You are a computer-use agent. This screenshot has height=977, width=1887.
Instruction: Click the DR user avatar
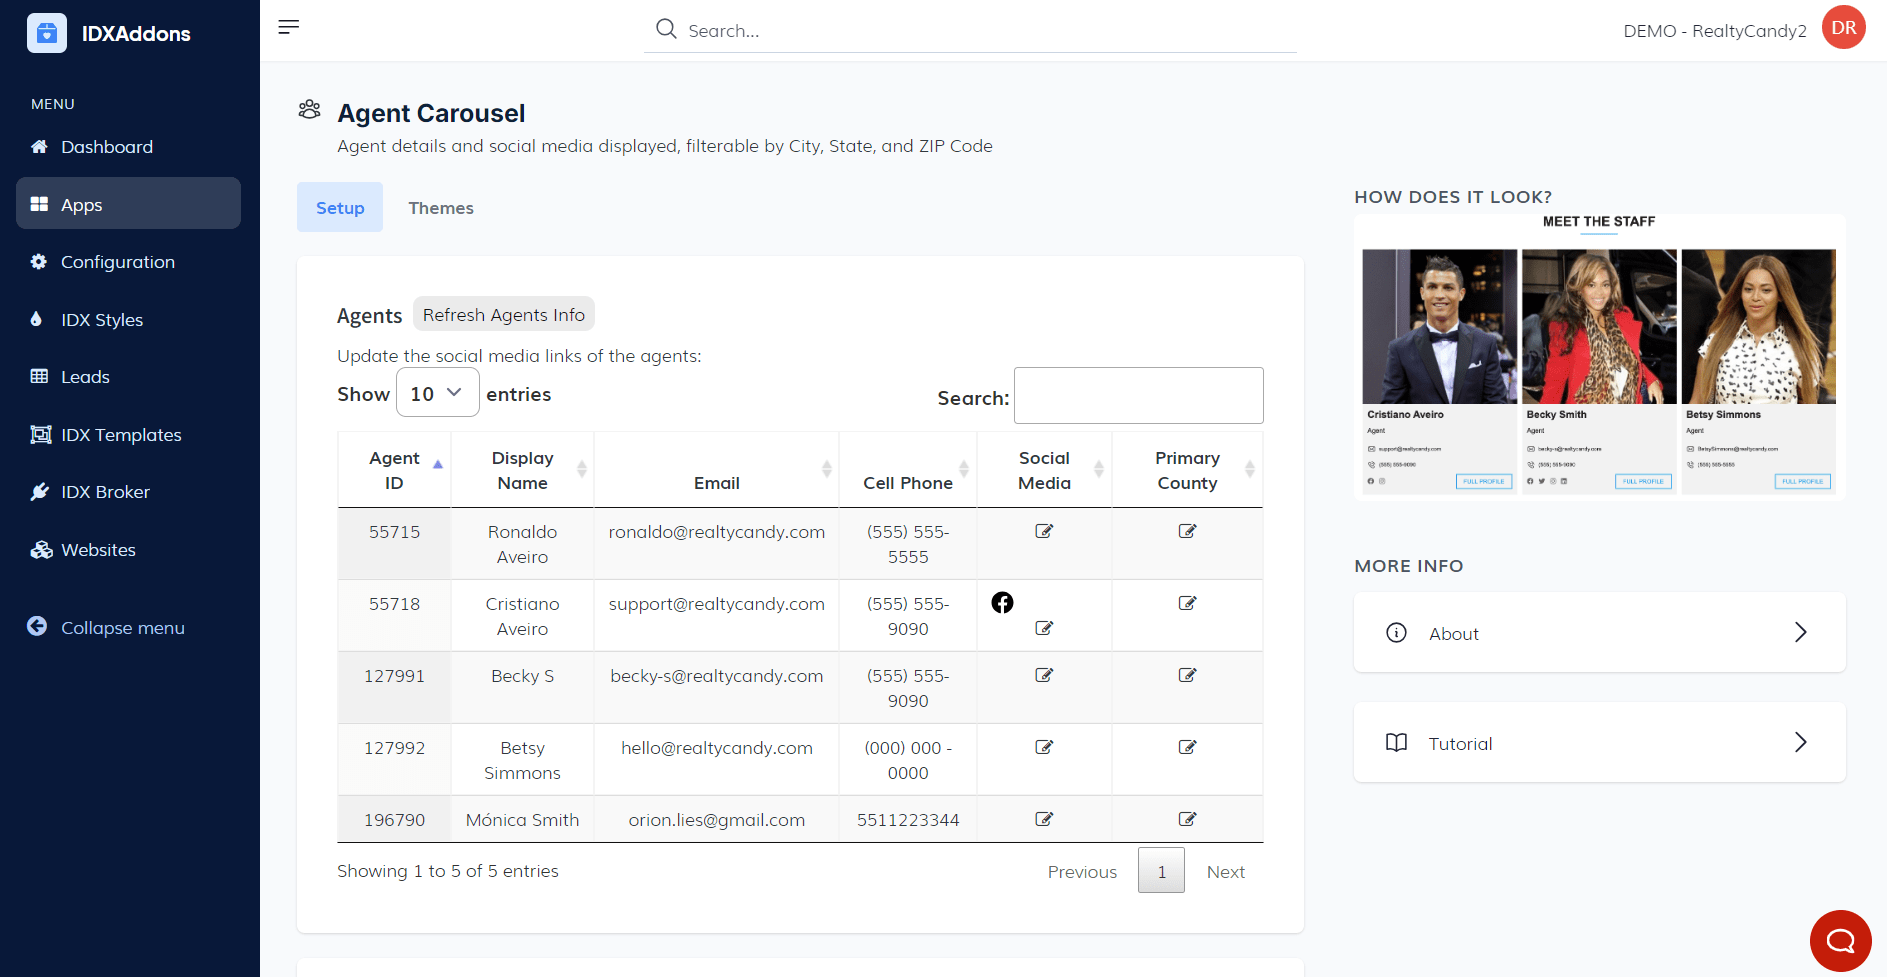click(1843, 28)
